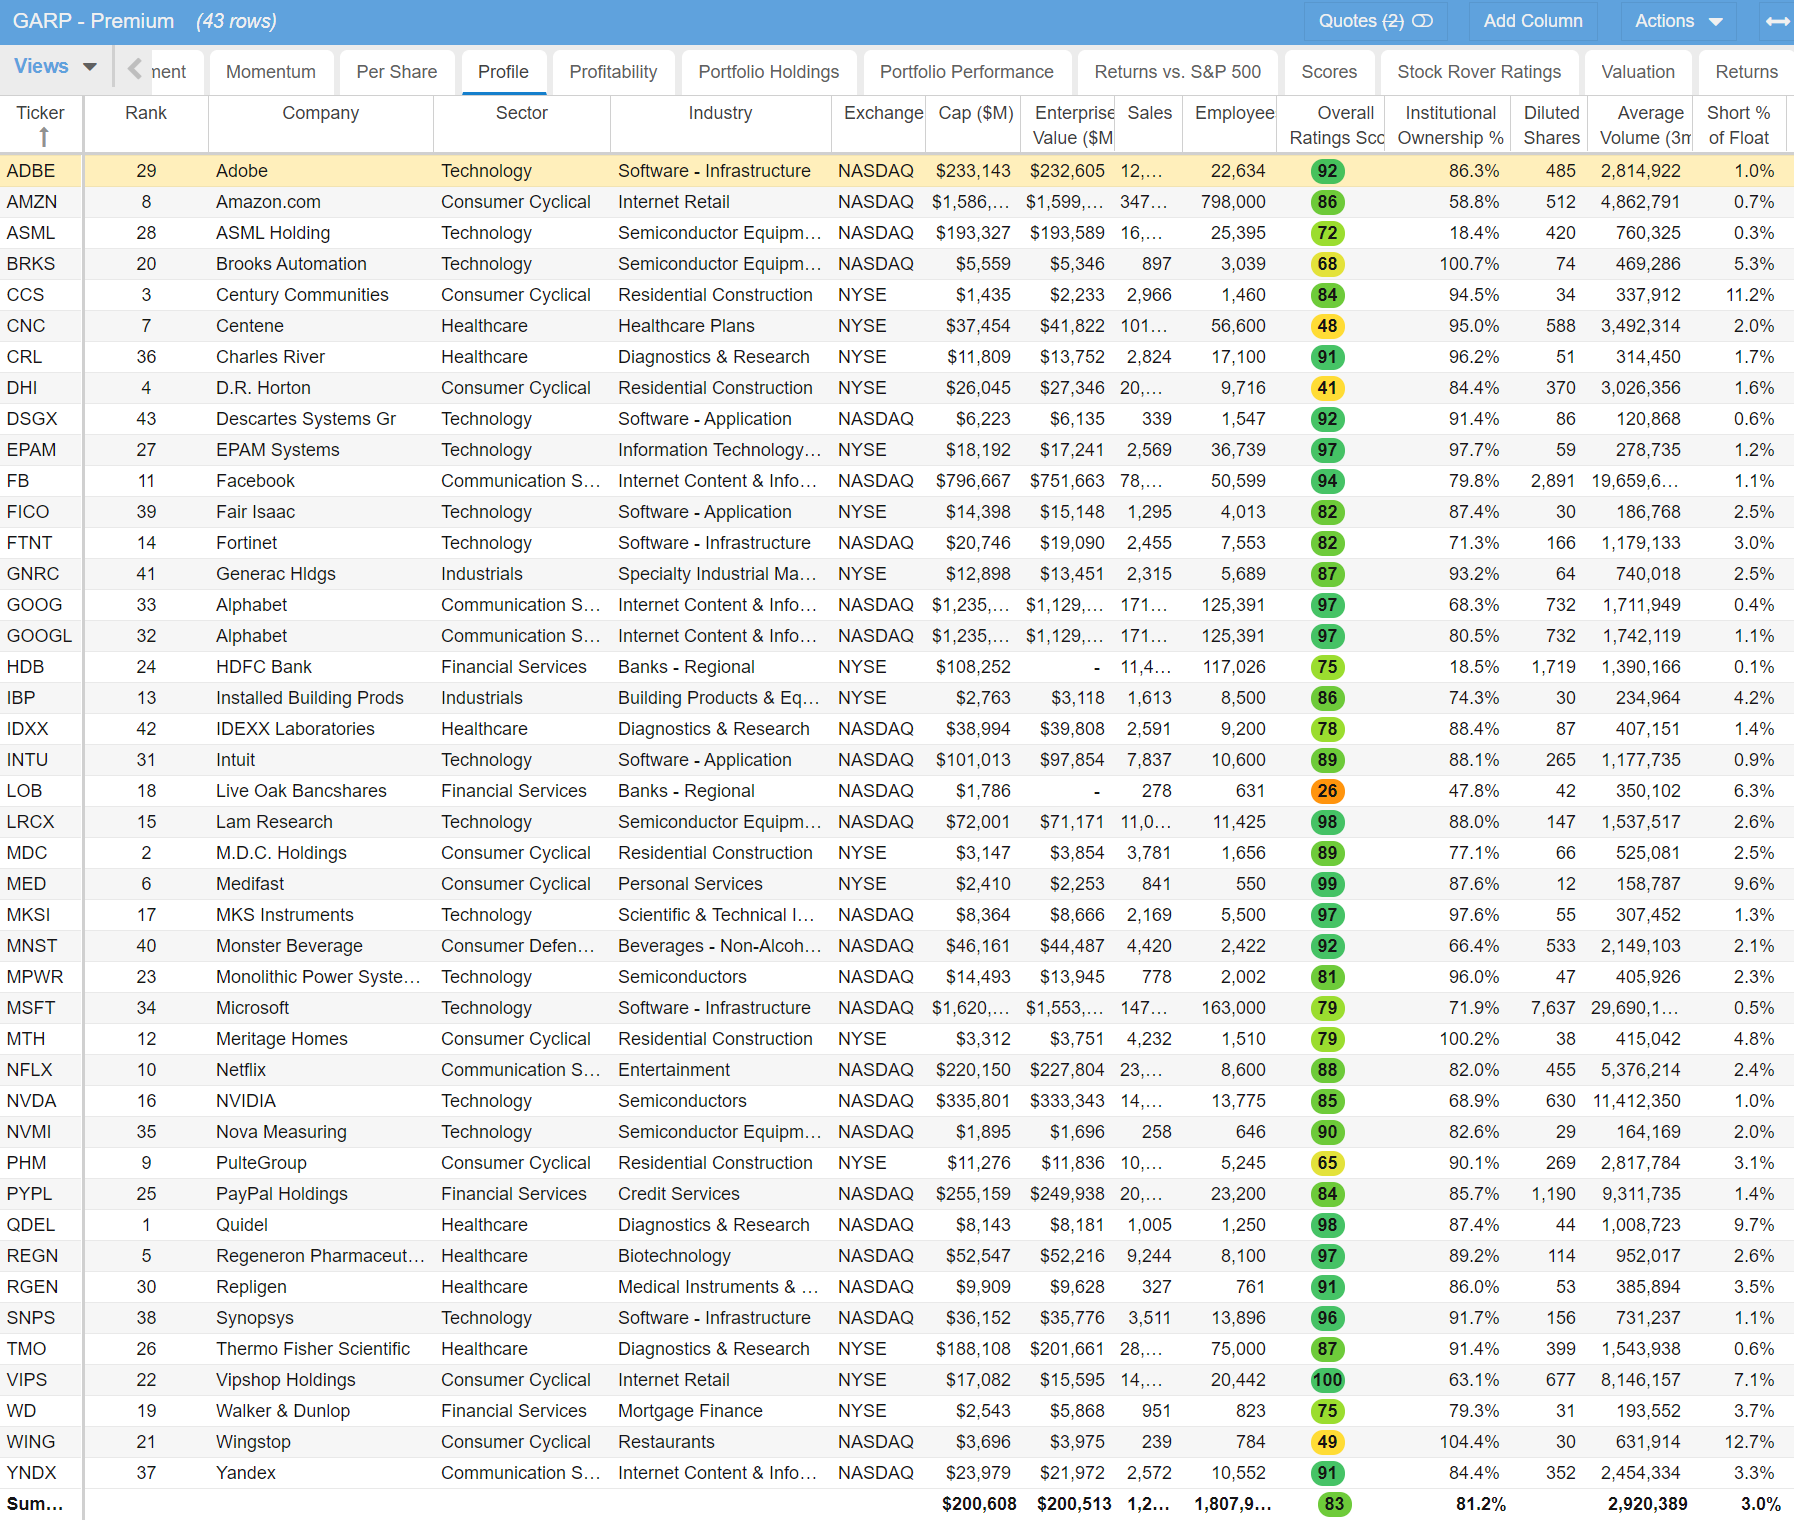This screenshot has width=1794, height=1520.
Task: Click the Short % of Float header
Action: click(x=1738, y=125)
